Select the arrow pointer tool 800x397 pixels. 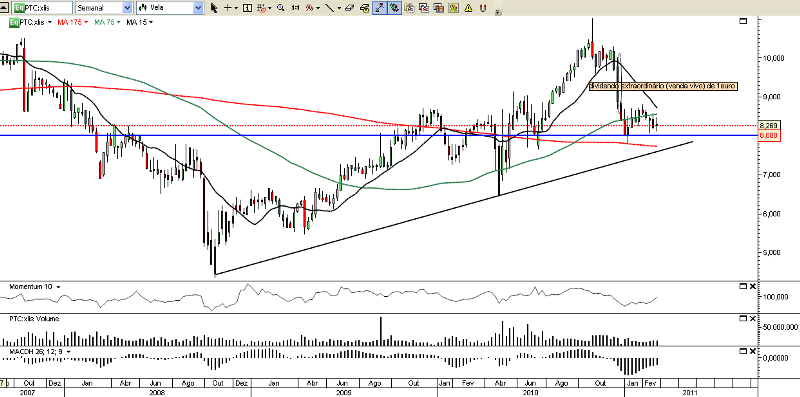[214, 8]
